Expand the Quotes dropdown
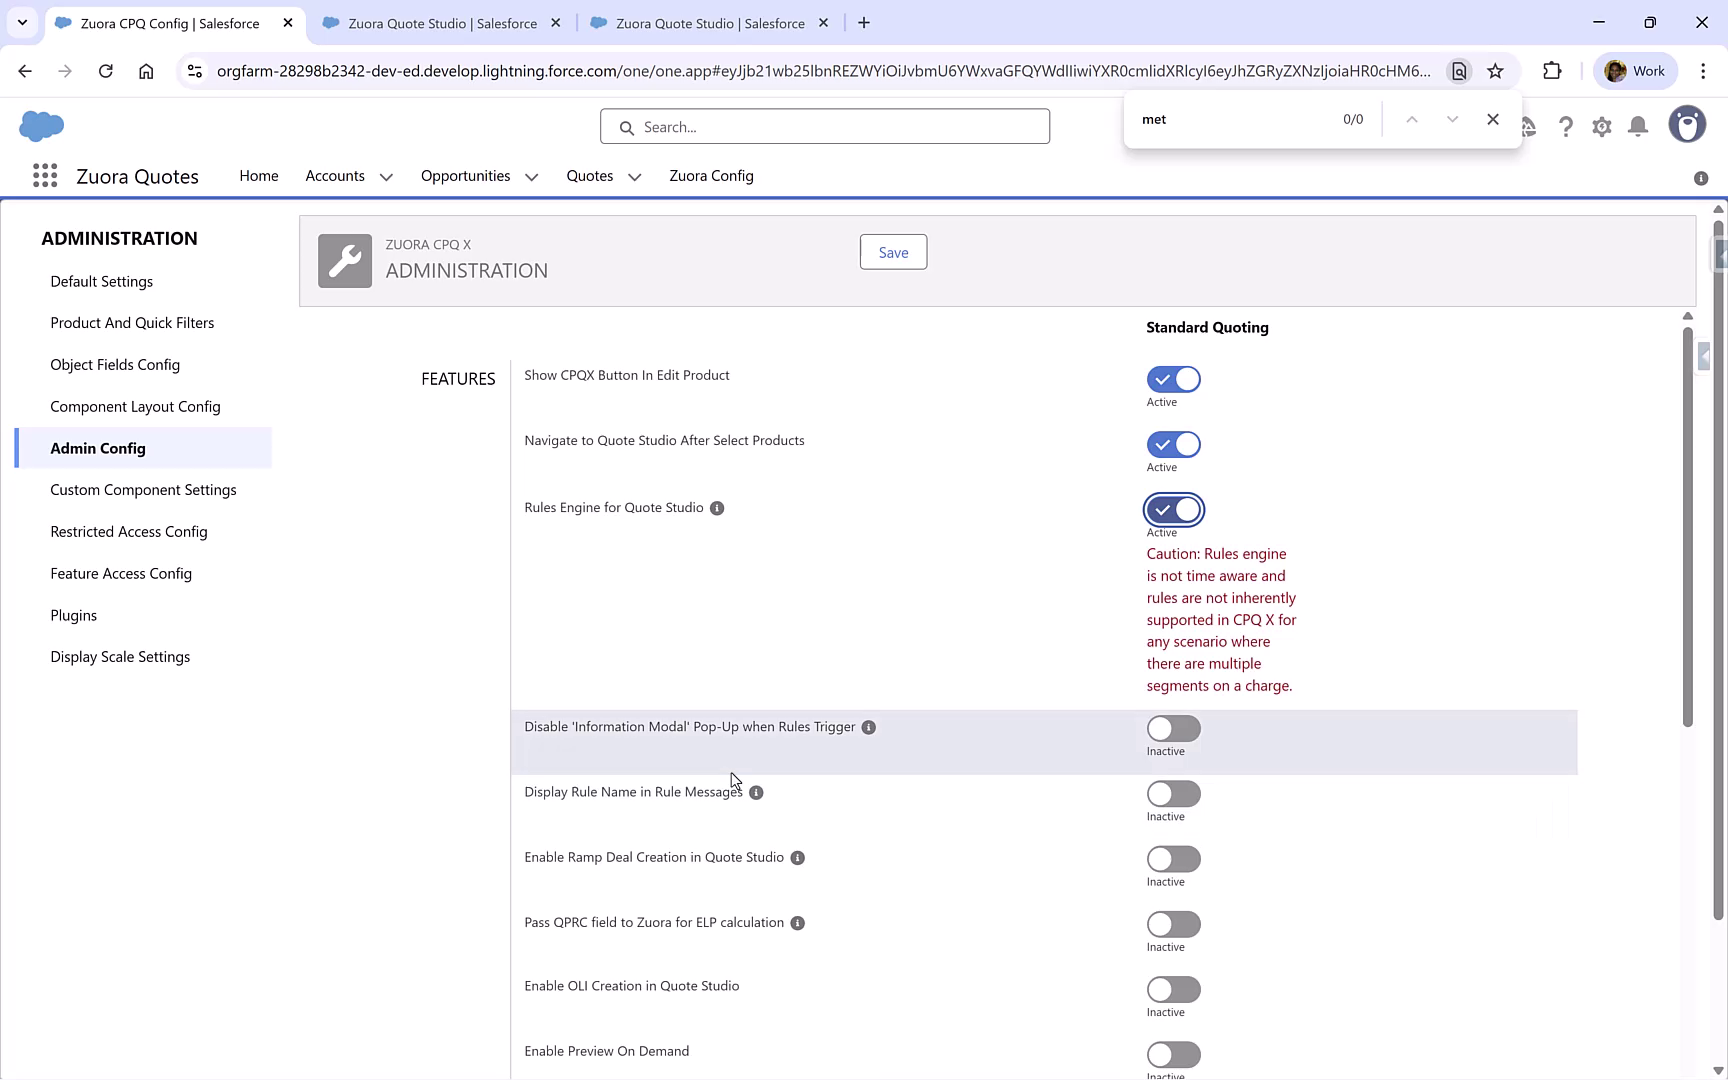The height and width of the screenshot is (1080, 1728). [x=634, y=176]
